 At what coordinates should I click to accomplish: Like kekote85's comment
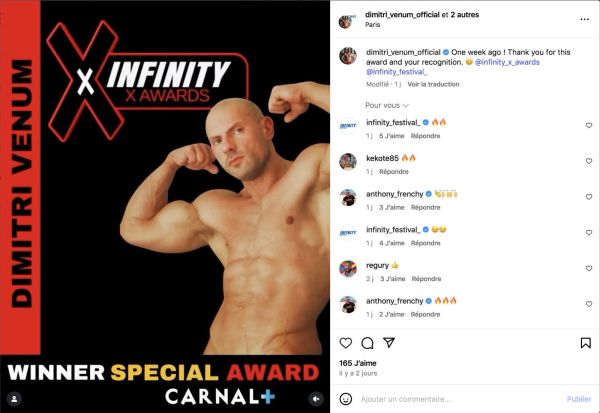pyautogui.click(x=589, y=161)
